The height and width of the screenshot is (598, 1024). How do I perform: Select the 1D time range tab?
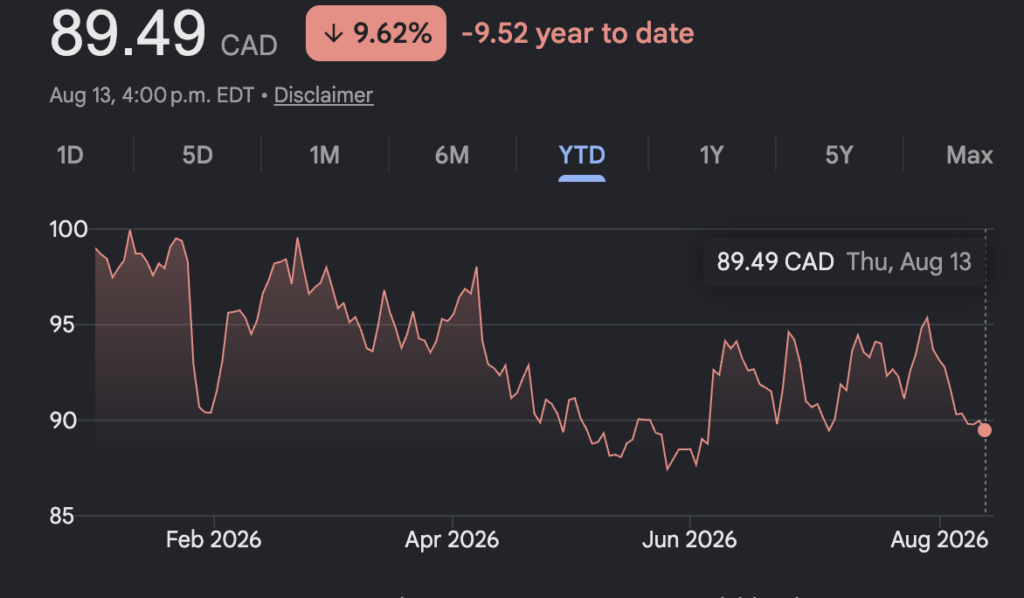pyautogui.click(x=70, y=155)
